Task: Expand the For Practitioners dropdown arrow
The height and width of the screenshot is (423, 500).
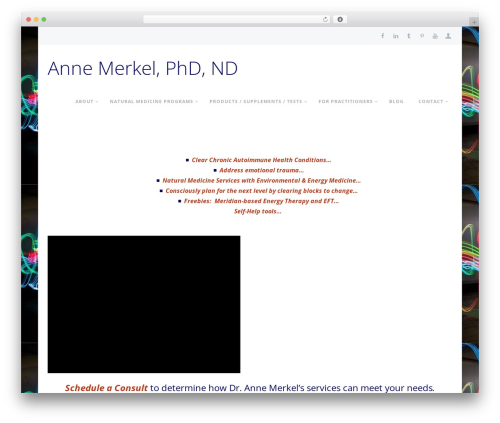Action: tap(376, 102)
